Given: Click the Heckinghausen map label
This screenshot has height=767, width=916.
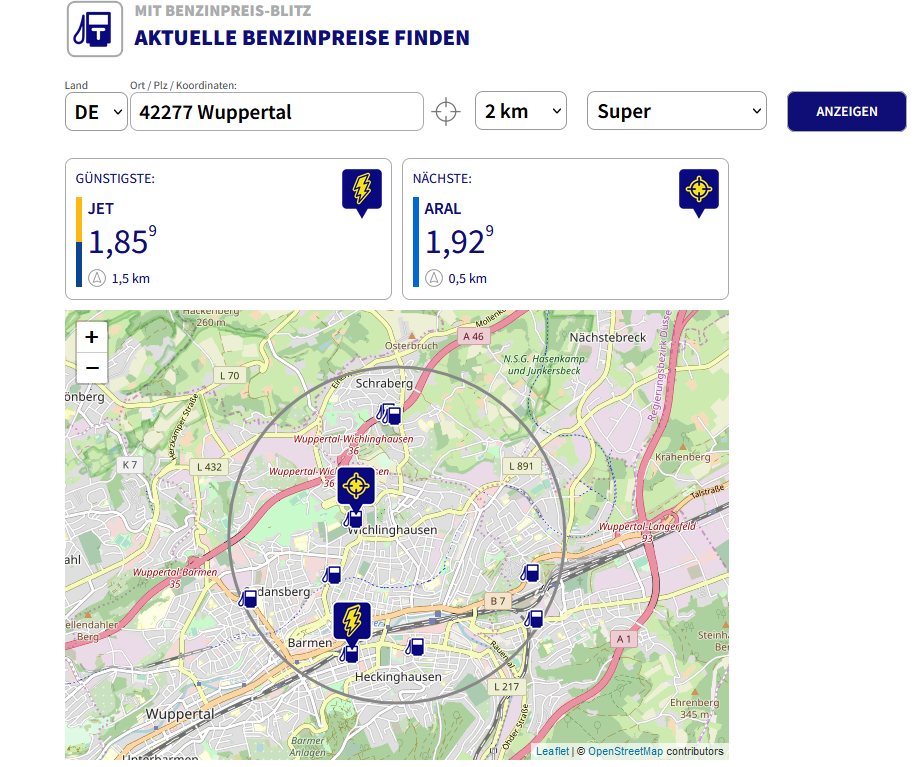Looking at the screenshot, I should point(398,676).
